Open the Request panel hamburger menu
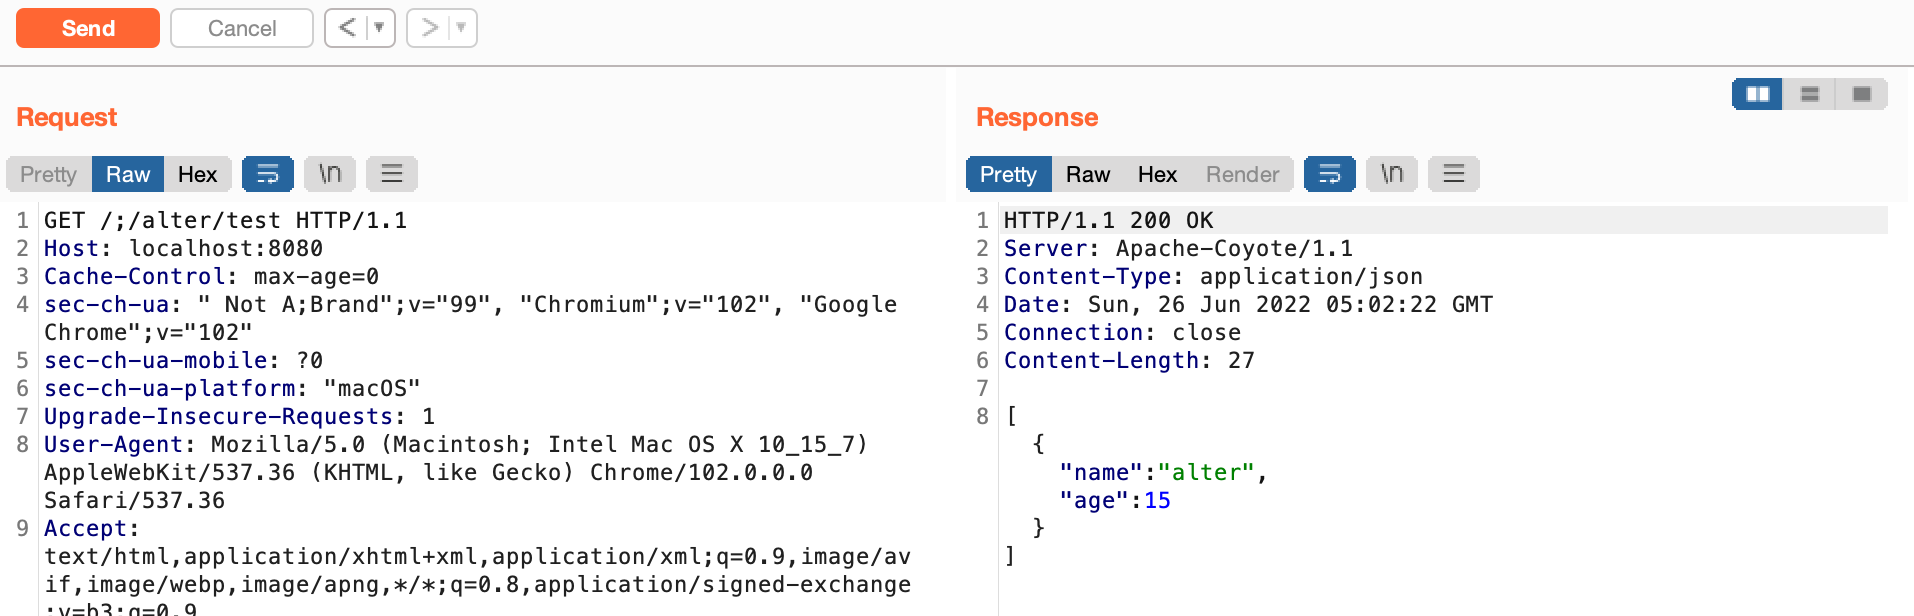 [392, 174]
